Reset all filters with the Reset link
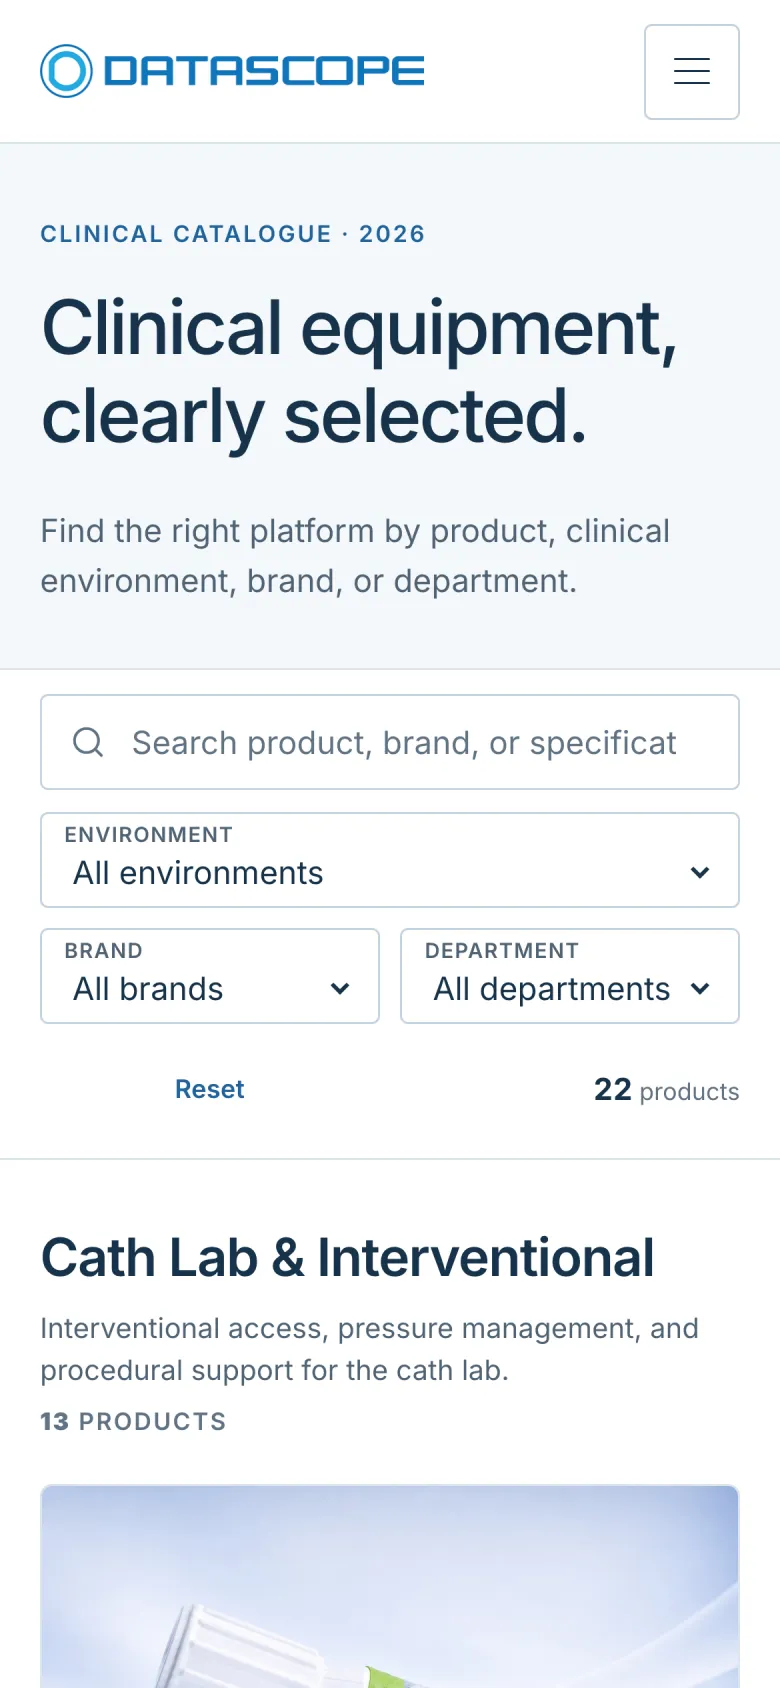Screen dimensions: 780x1688 coord(209,1089)
